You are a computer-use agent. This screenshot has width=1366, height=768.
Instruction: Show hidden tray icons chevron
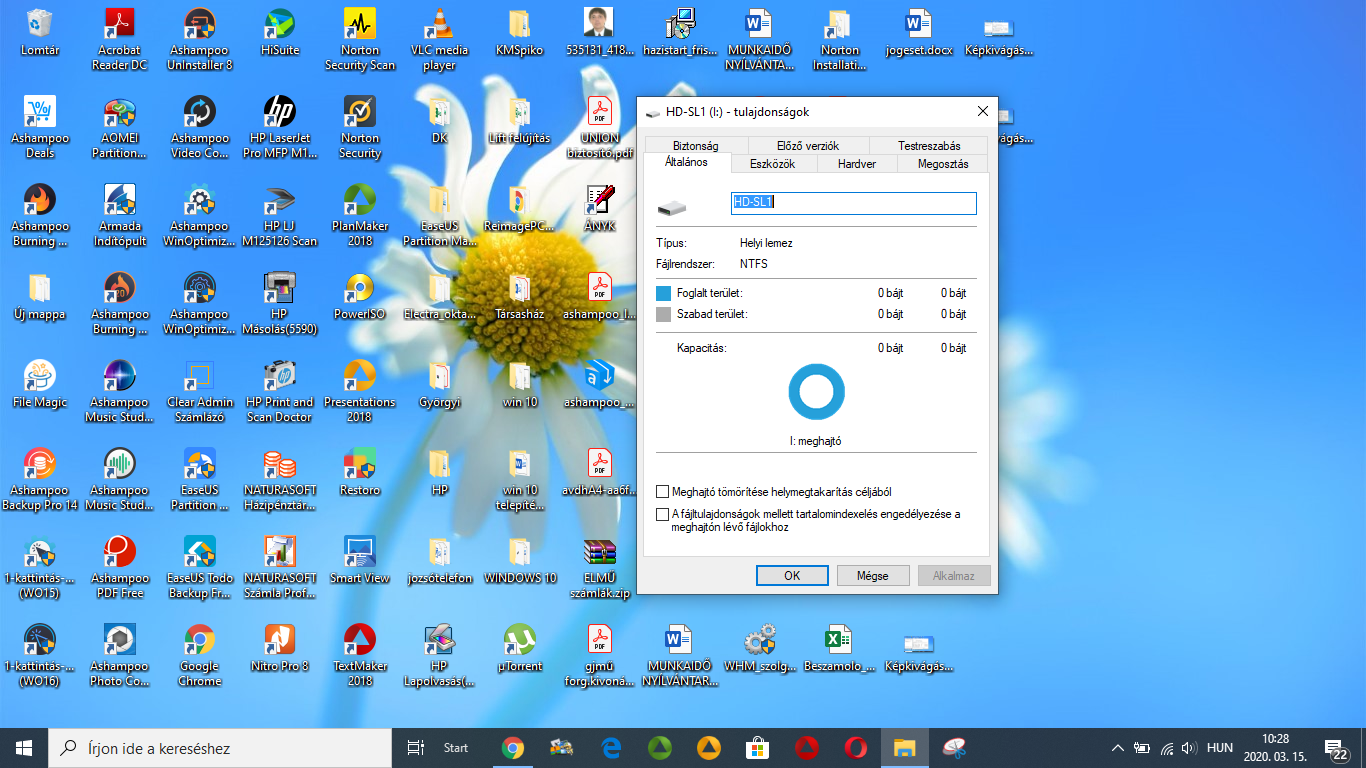point(1118,748)
